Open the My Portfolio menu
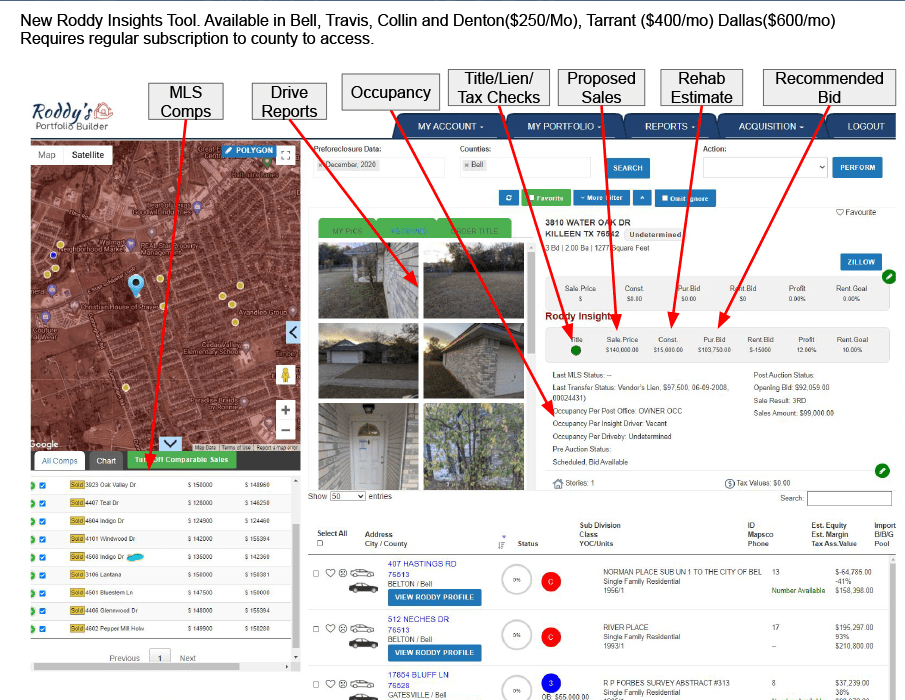This screenshot has height=700, width=905. click(564, 126)
